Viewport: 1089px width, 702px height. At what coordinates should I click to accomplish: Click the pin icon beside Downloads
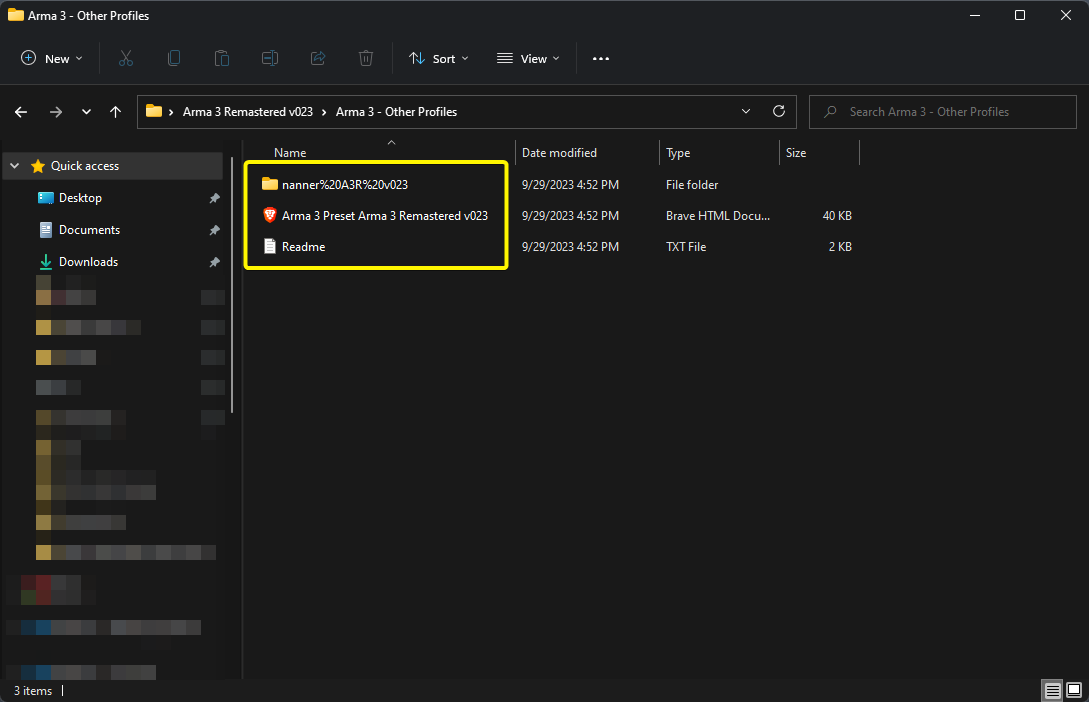(215, 262)
